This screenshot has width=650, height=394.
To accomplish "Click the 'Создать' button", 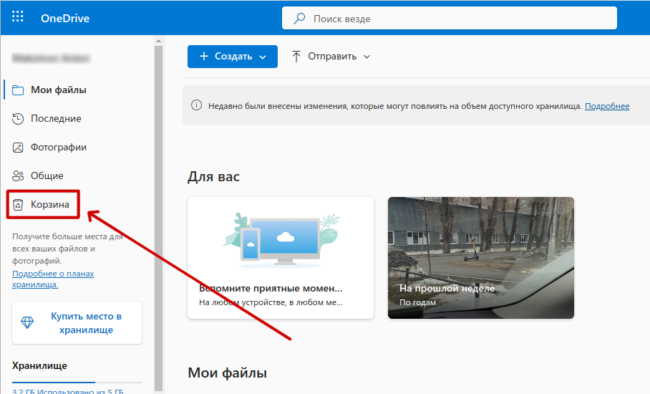I will 233,56.
